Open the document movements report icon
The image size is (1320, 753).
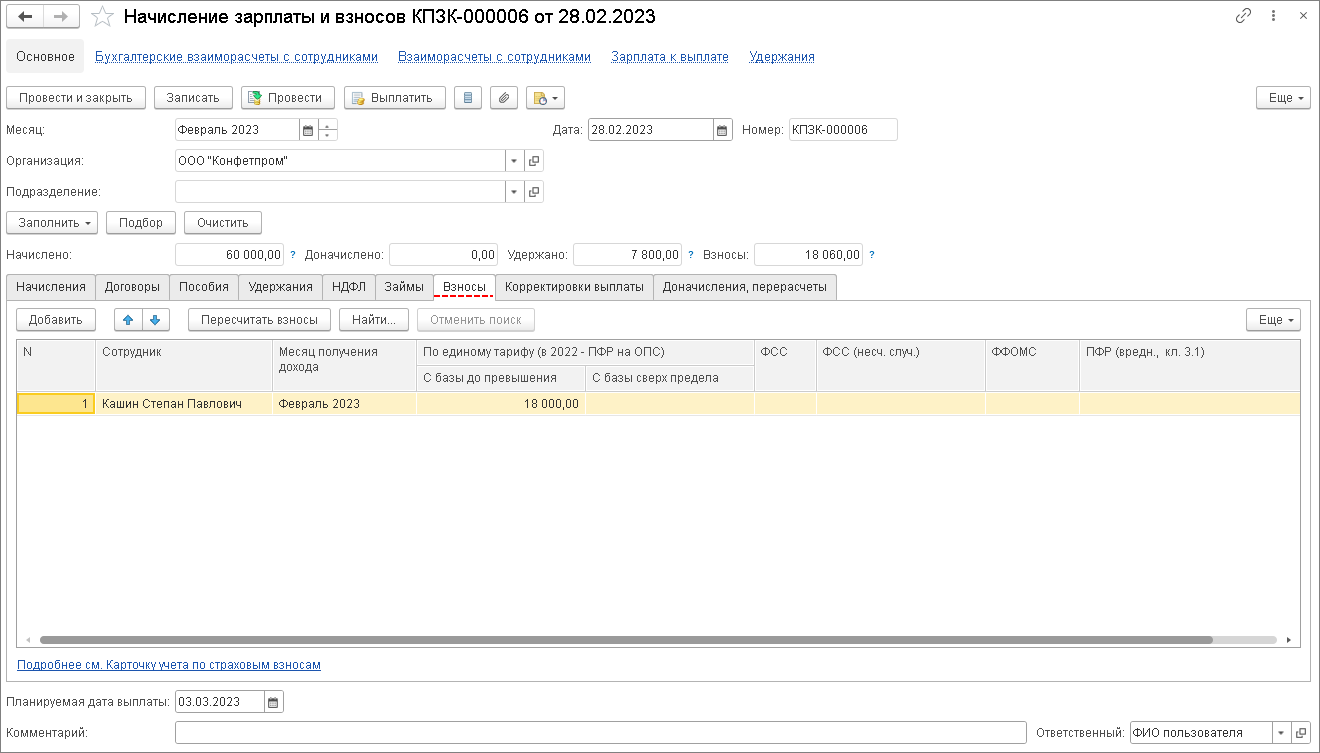[468, 97]
